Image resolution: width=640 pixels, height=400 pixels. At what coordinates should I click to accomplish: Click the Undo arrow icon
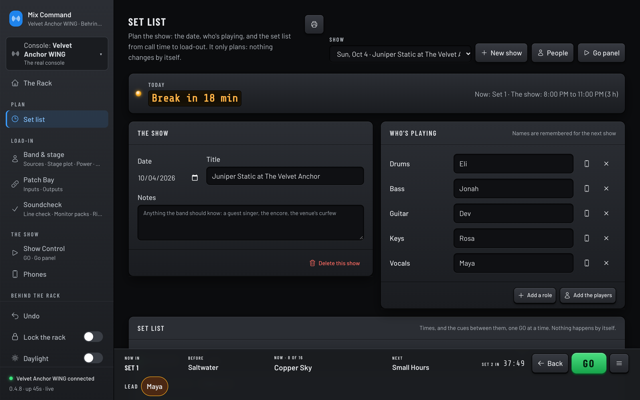[15, 316]
